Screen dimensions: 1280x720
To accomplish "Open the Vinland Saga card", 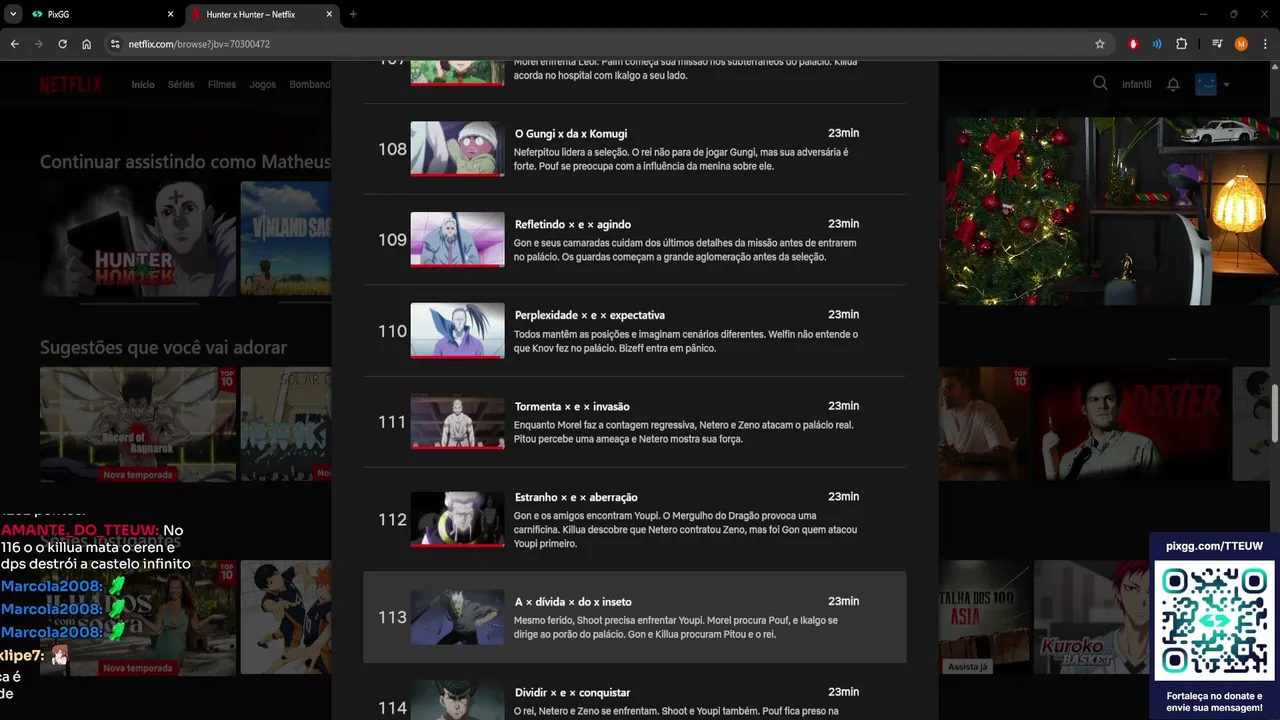I will tap(286, 239).
